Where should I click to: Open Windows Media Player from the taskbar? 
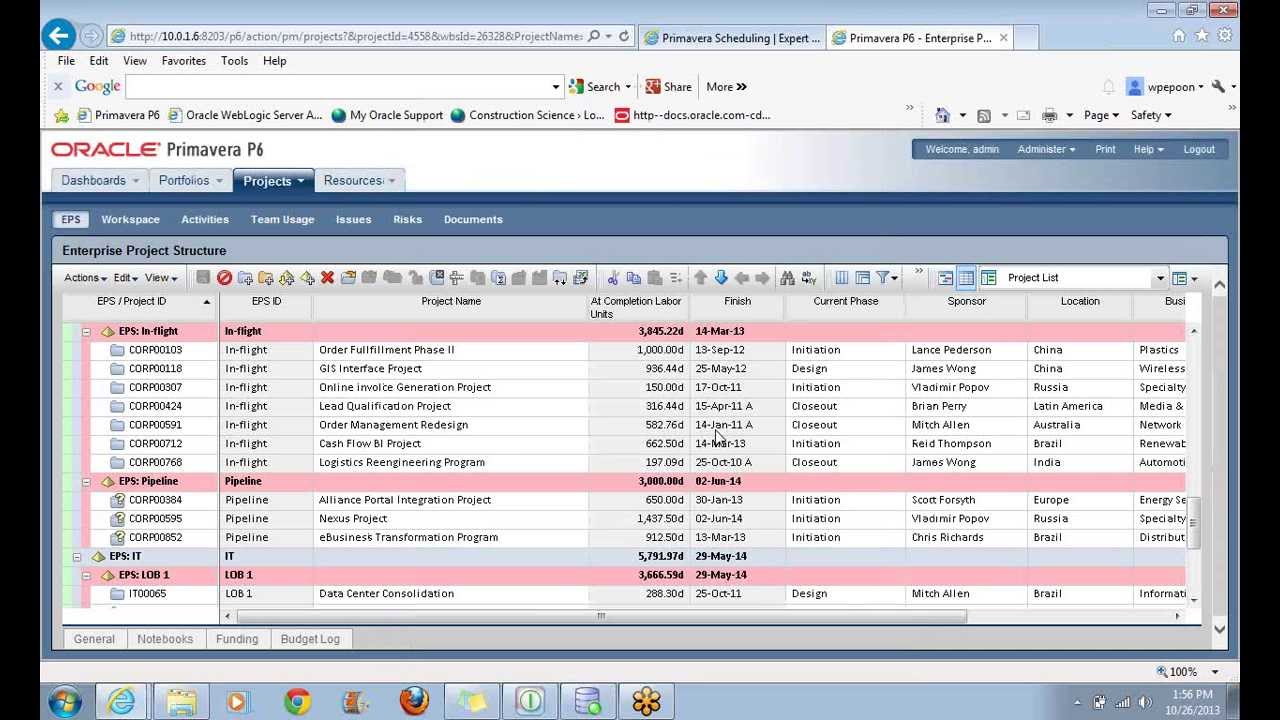click(238, 701)
